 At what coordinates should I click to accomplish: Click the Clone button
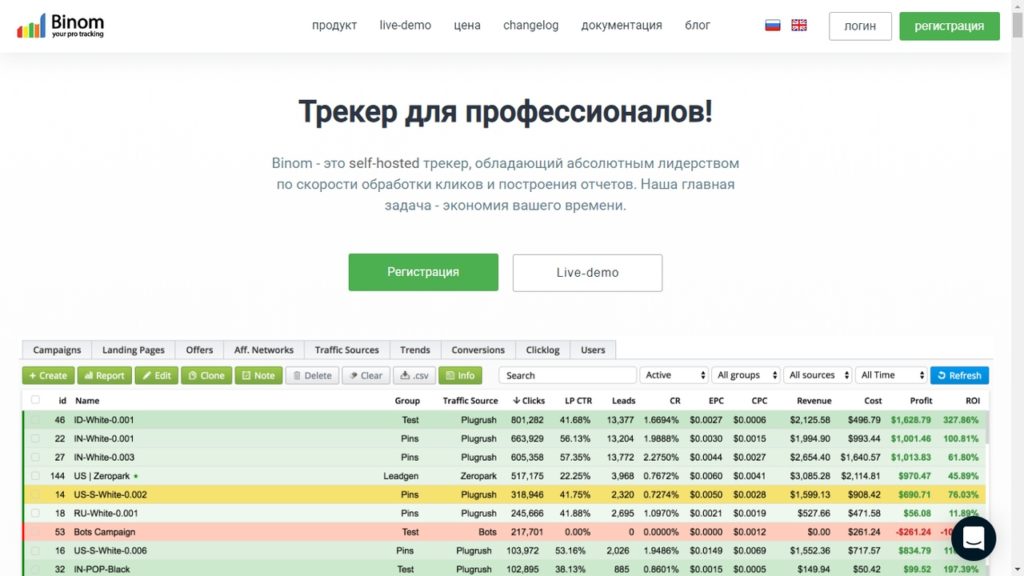coord(206,376)
